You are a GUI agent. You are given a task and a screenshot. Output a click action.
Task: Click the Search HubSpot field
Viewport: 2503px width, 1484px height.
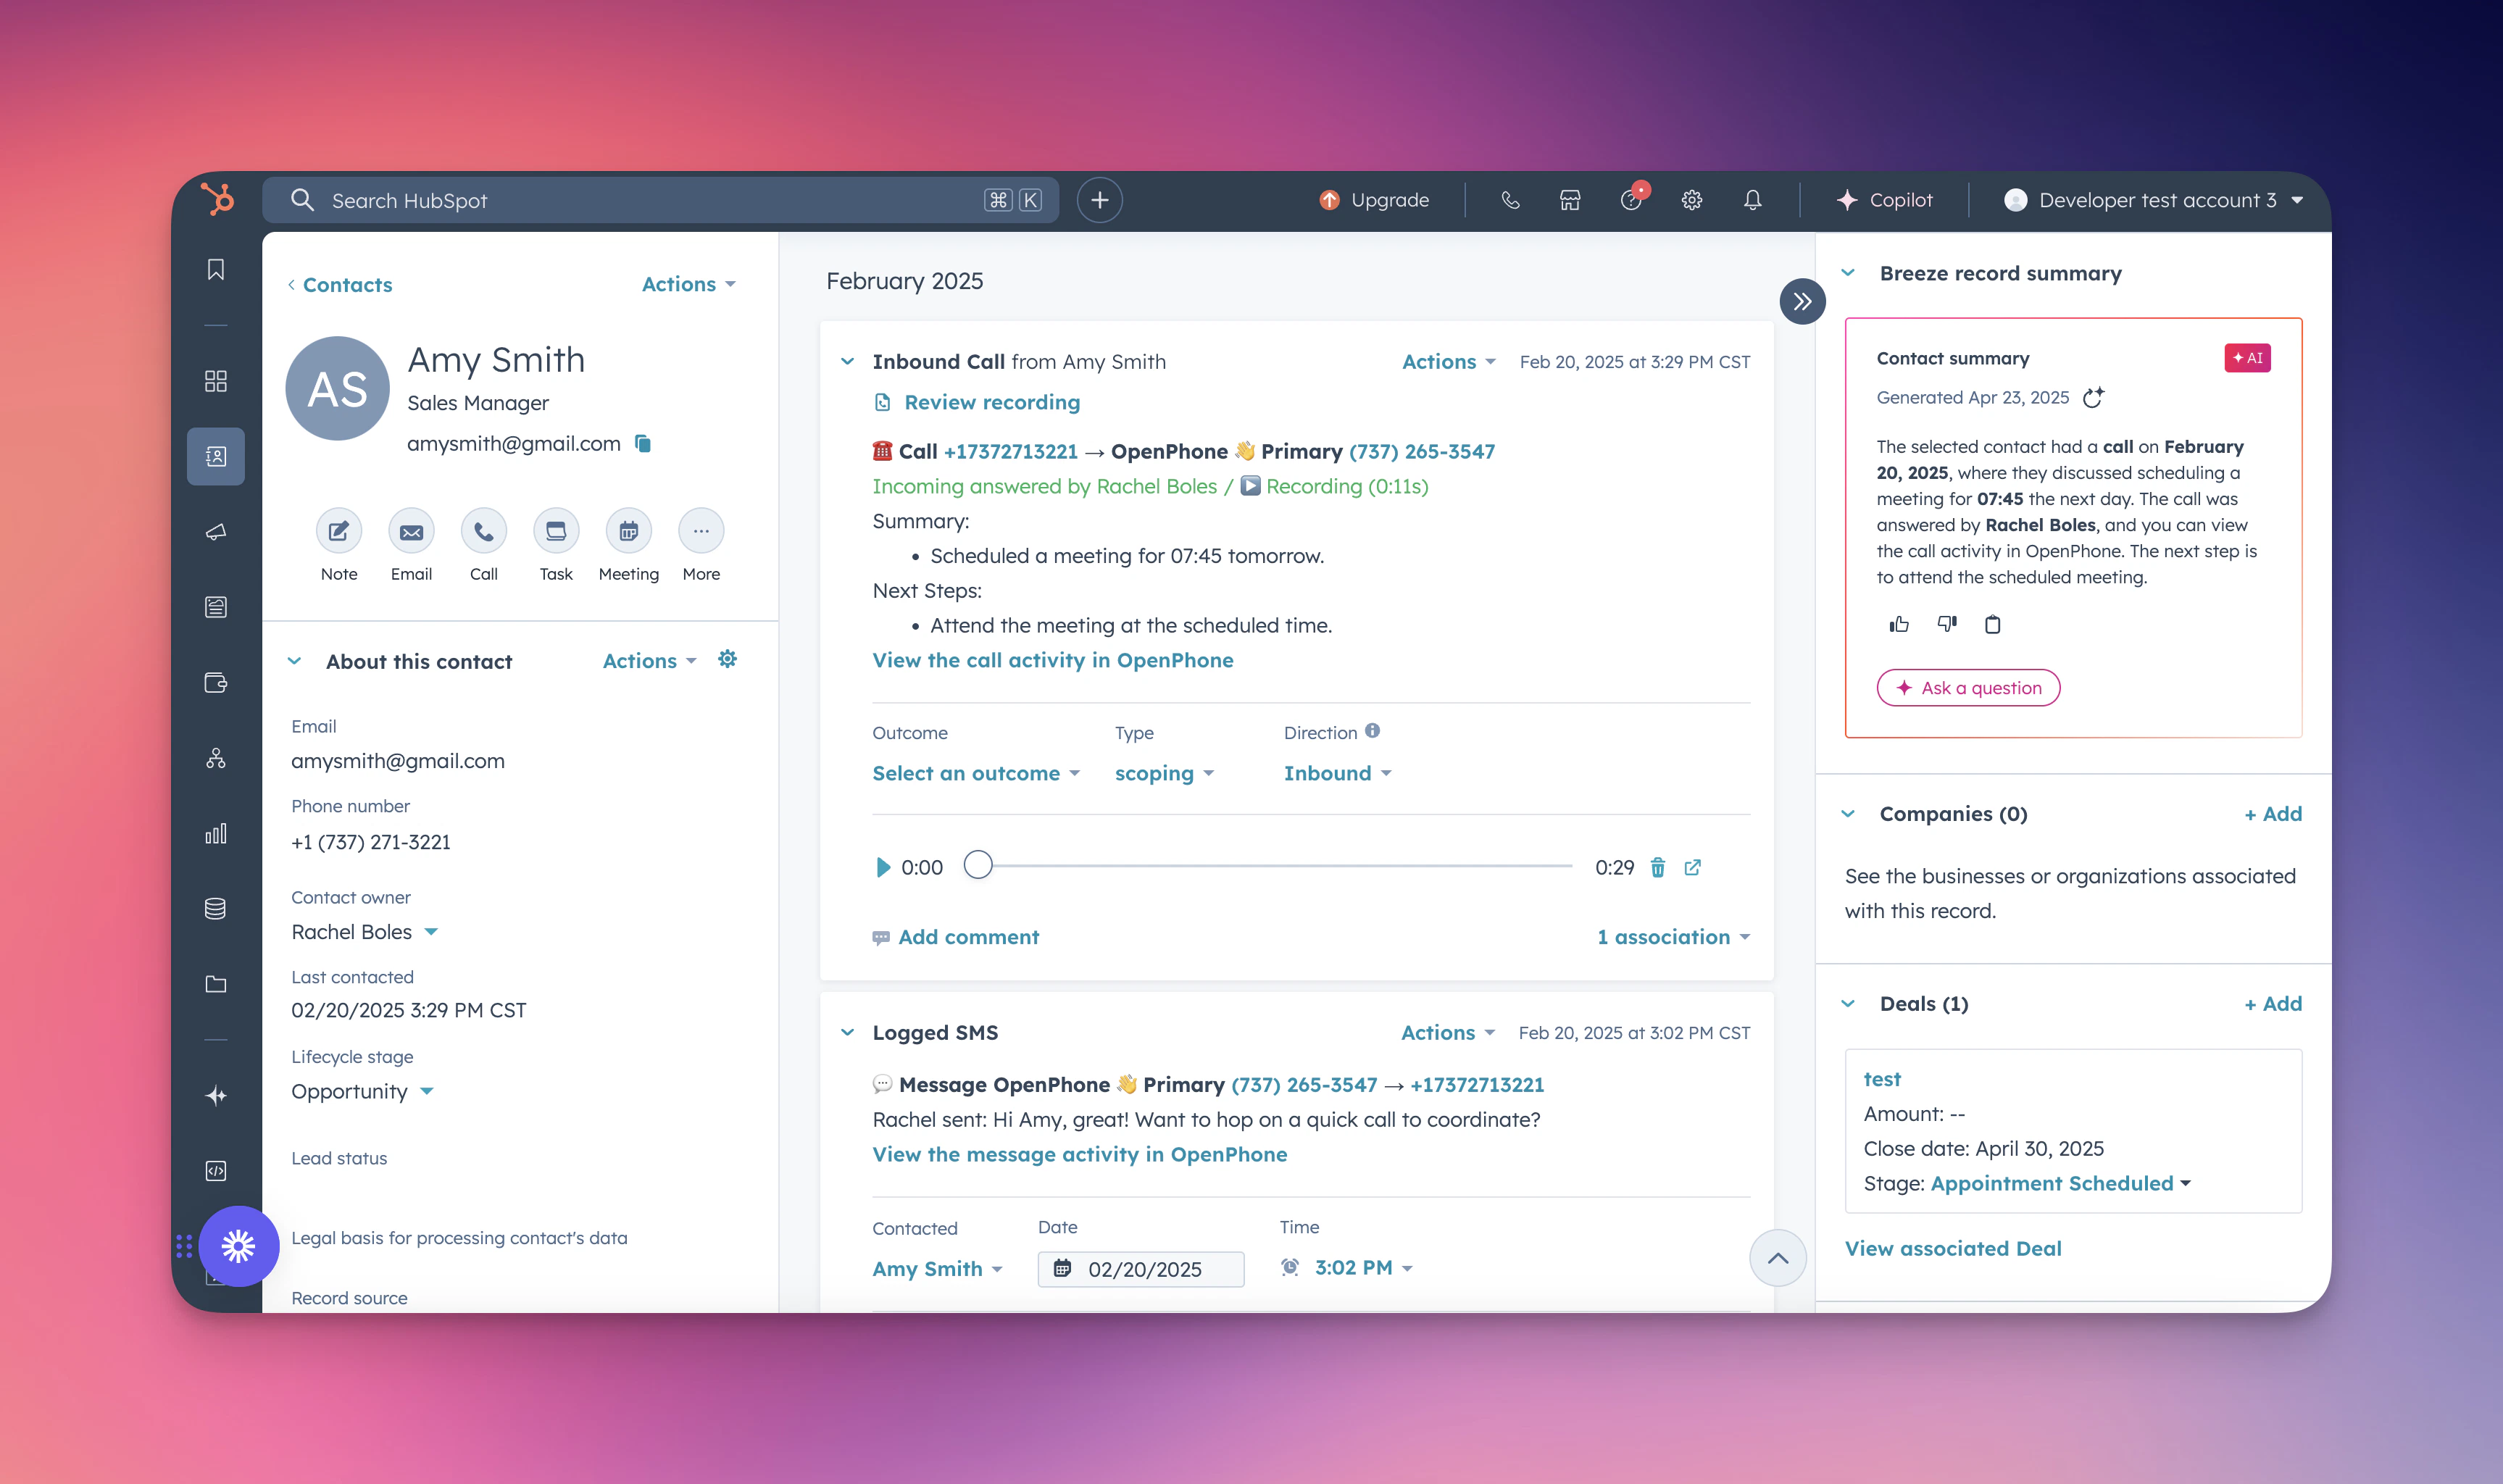click(660, 200)
